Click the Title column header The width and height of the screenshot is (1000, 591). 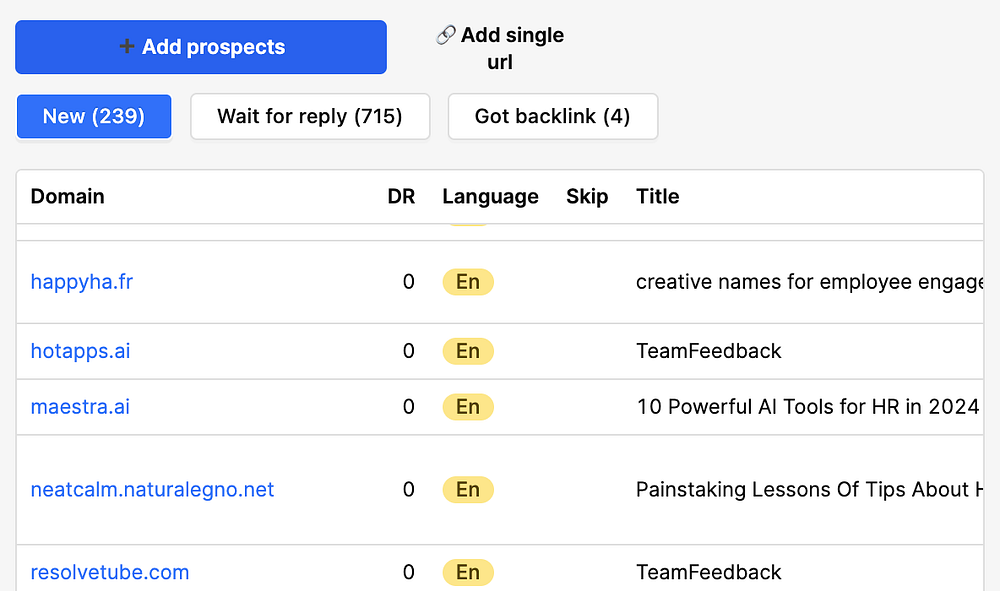[x=658, y=197]
